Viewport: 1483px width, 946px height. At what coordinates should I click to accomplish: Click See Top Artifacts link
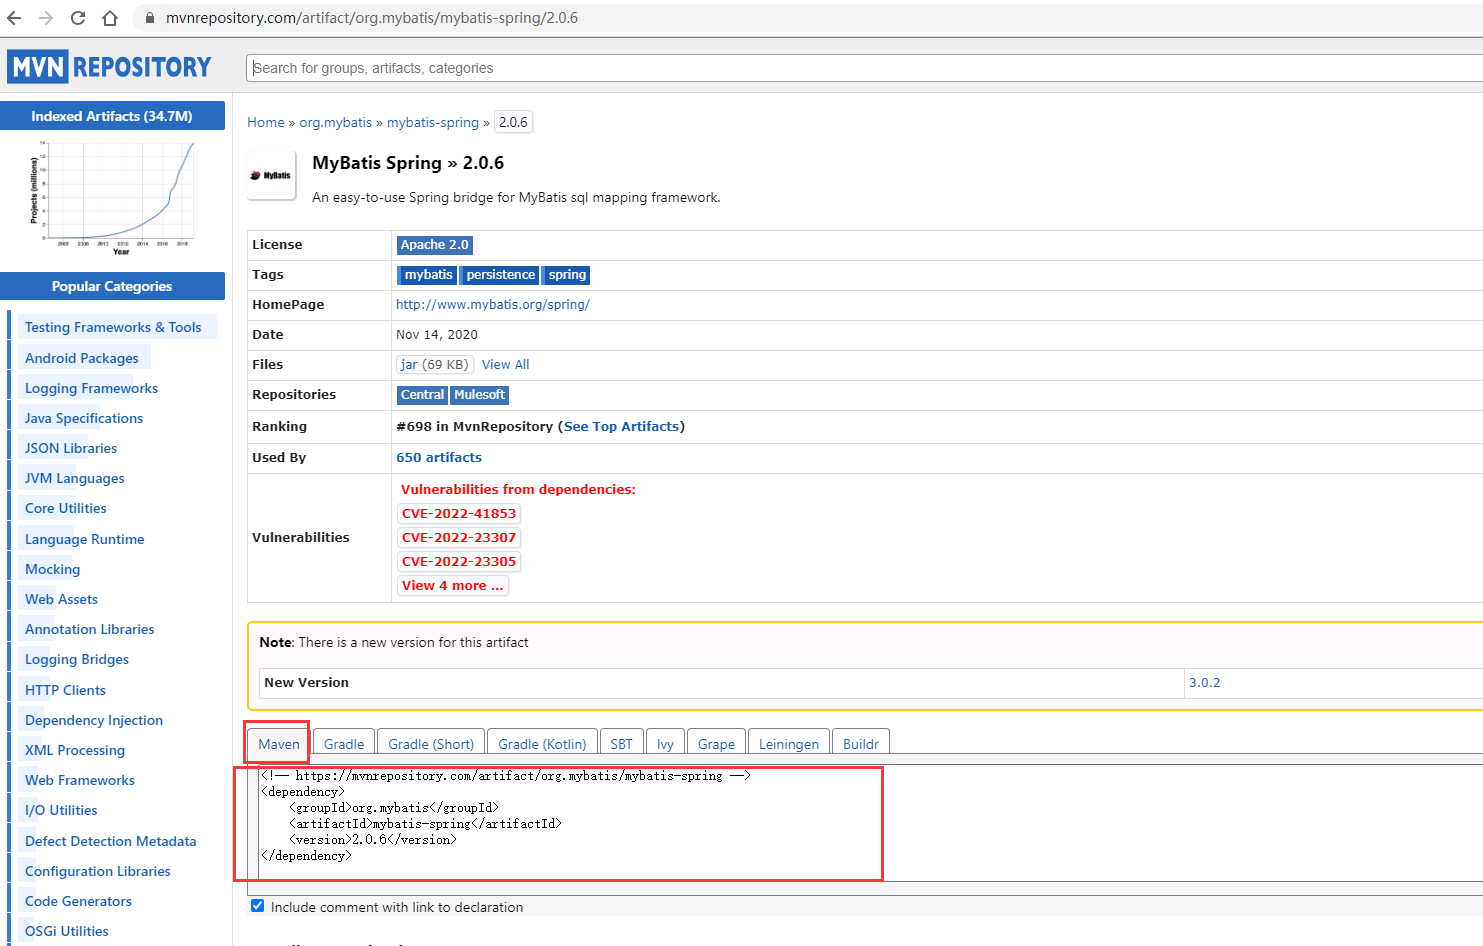(622, 427)
